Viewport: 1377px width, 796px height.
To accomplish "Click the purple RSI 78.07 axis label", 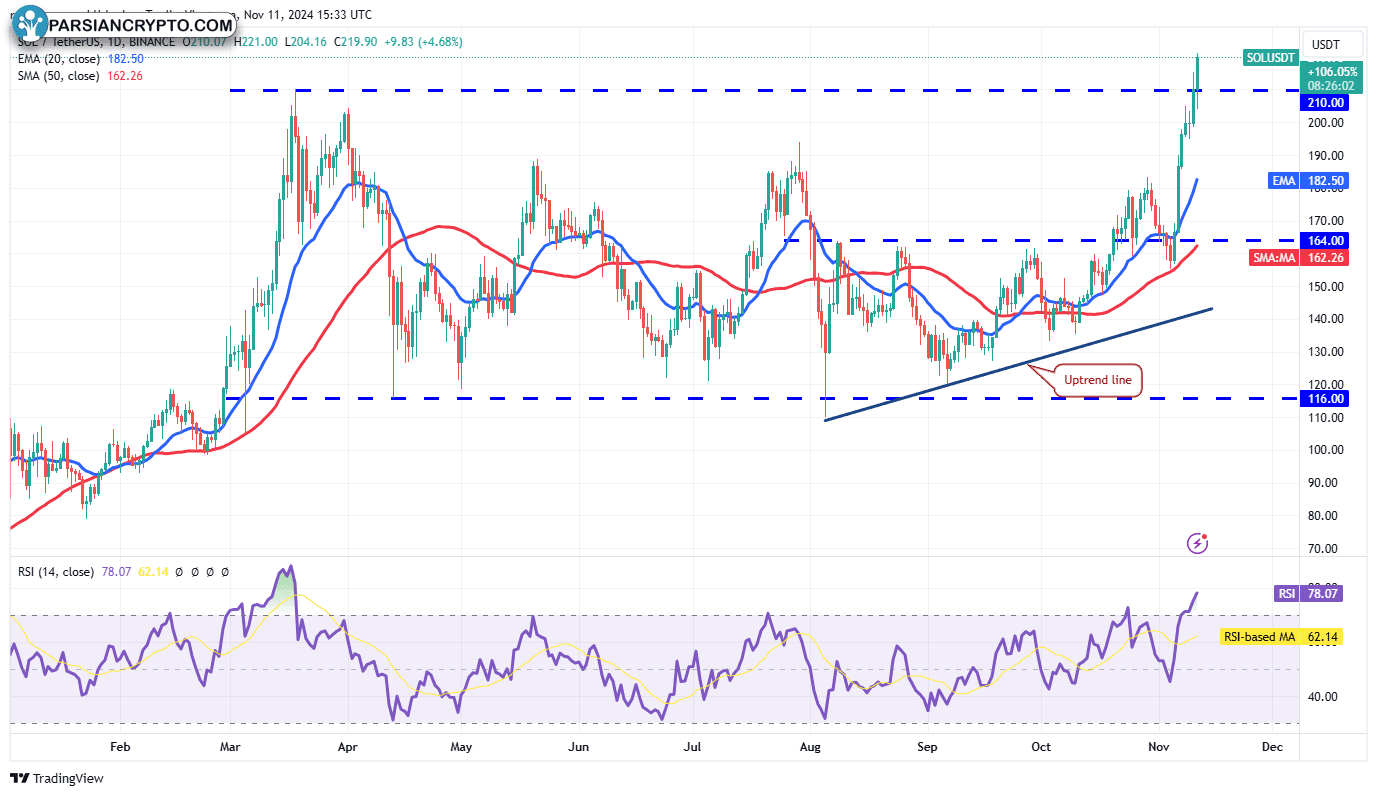I will (x=1308, y=594).
